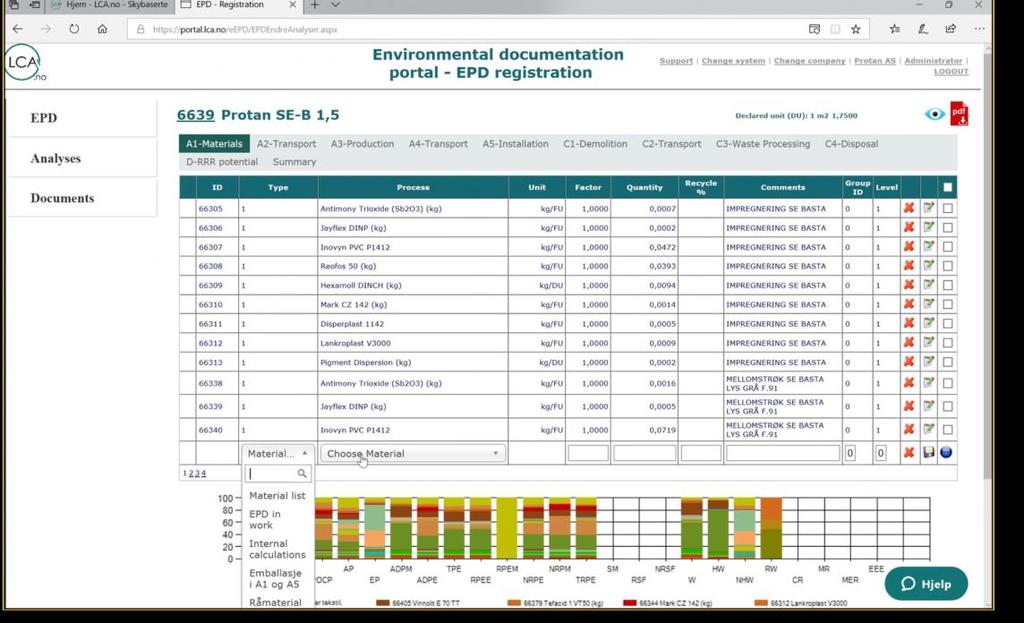
Task: Delete row 66313 Pigment Dispersion
Action: (908, 362)
